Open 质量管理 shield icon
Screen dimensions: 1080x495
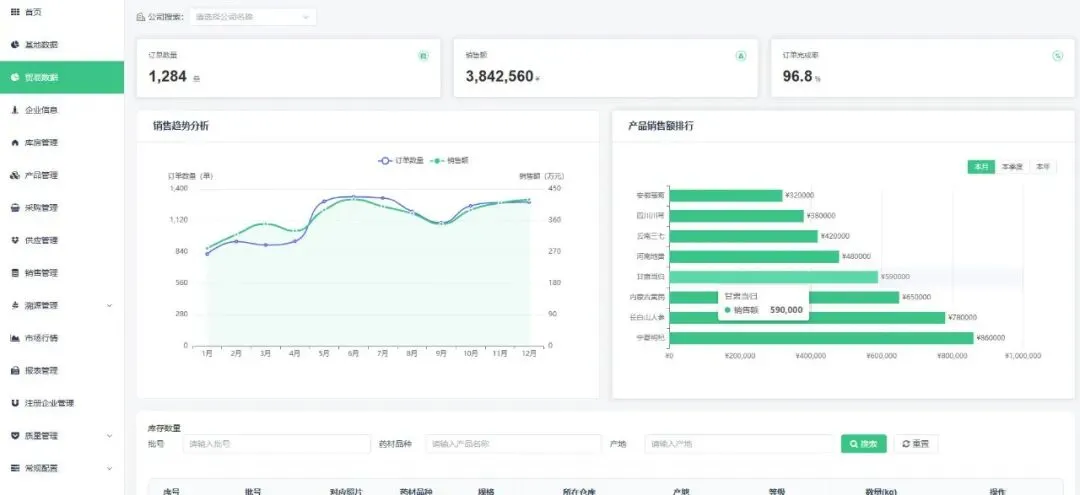pos(15,436)
